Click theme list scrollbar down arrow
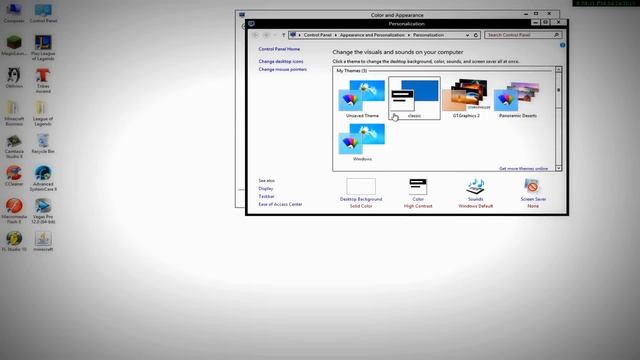Viewport: 640px width, 360px height. 558,168
